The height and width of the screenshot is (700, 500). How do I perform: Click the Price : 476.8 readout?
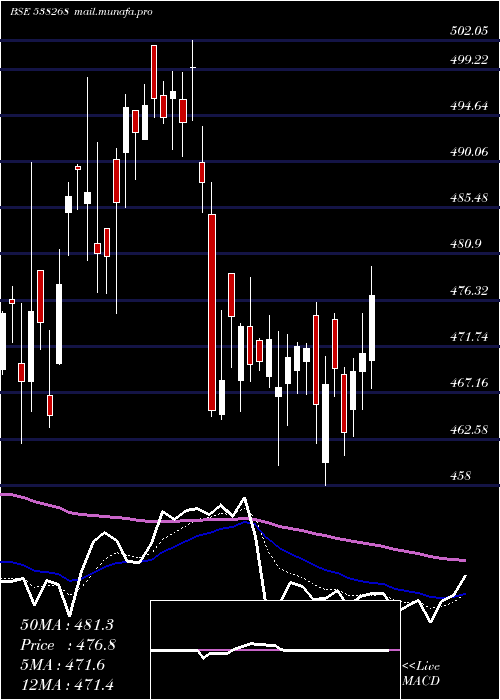(68, 645)
